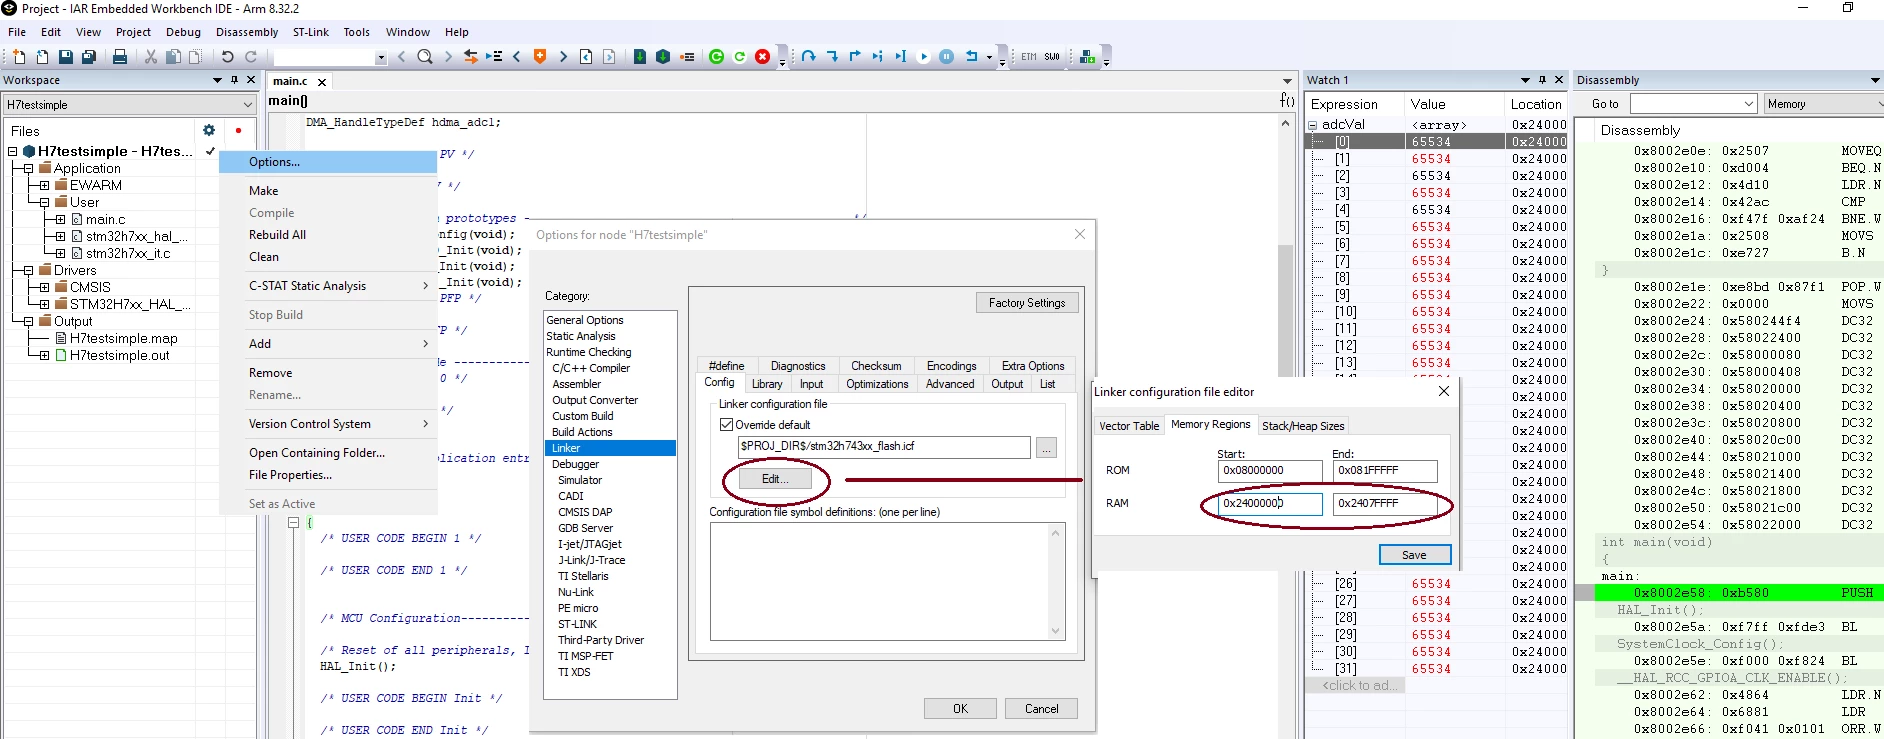Expand the CMSIS folder node
The height and width of the screenshot is (739, 1884).
point(44,287)
